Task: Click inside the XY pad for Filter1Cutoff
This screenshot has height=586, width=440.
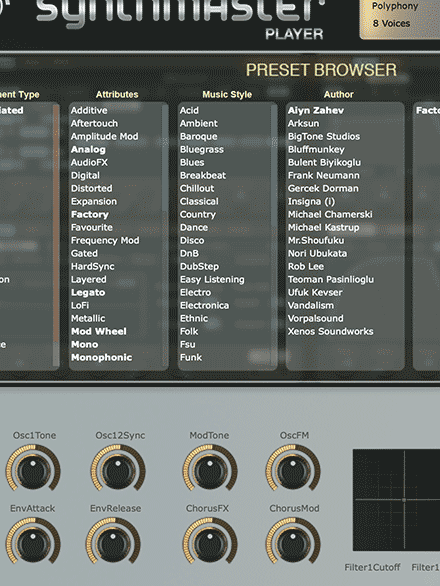Action: [x=396, y=500]
